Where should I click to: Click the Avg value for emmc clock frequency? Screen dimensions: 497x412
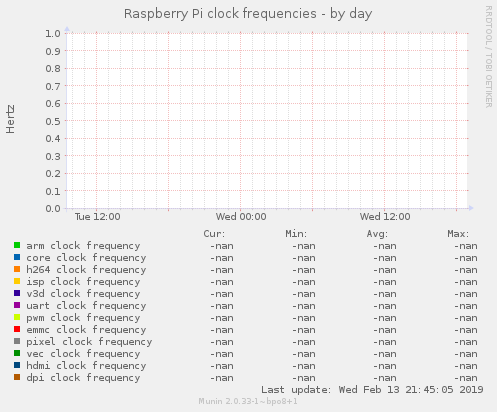click(385, 330)
